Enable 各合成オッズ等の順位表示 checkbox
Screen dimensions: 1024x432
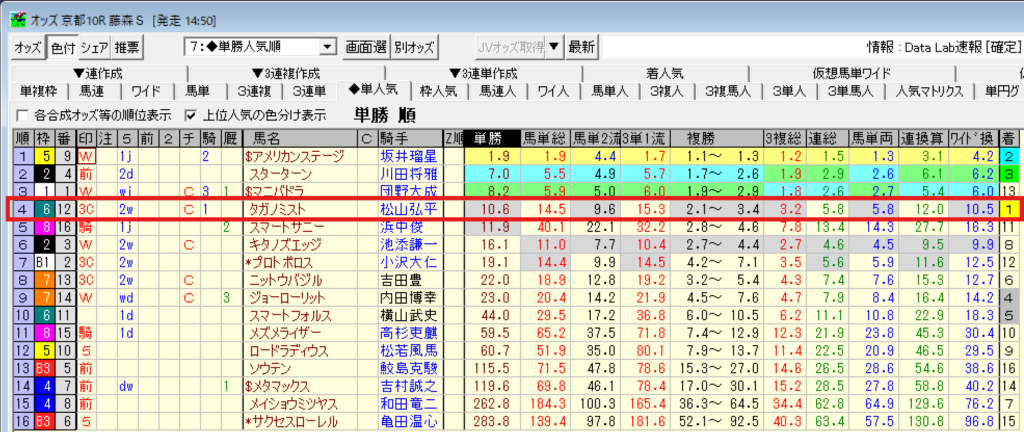pyautogui.click(x=23, y=115)
